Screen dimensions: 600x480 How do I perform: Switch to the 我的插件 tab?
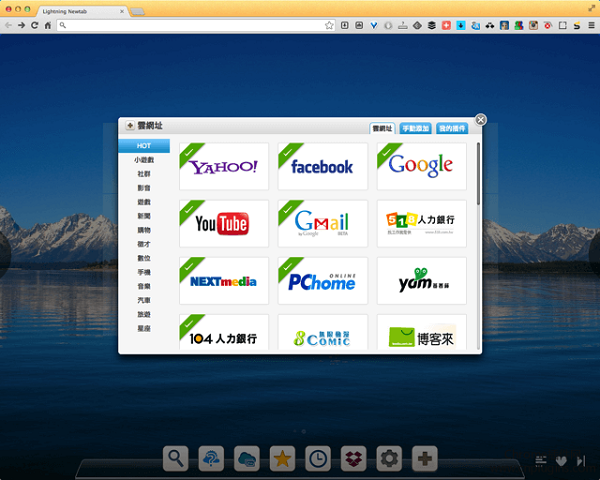coord(452,129)
